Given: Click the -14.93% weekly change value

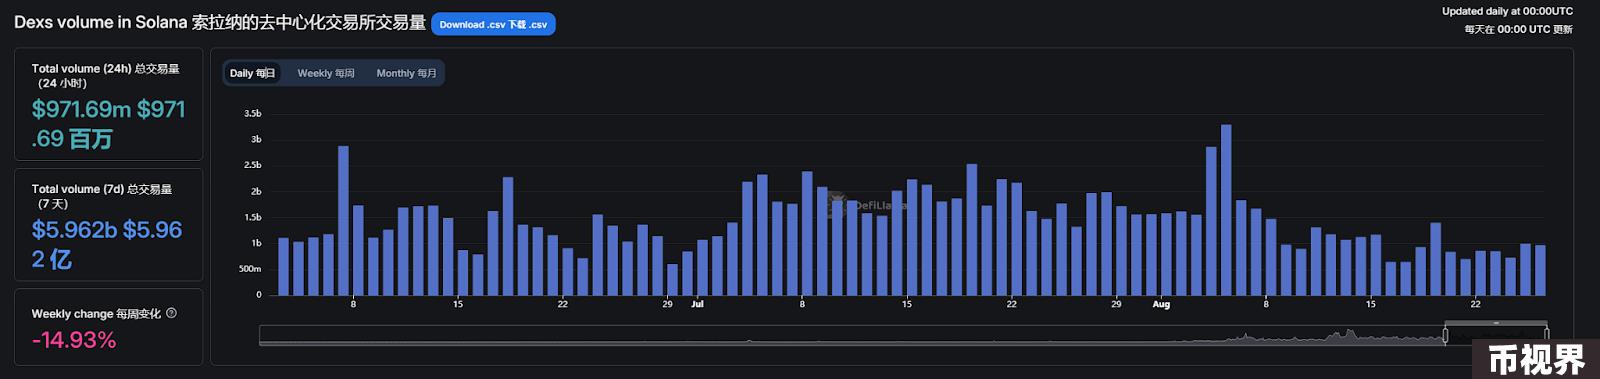Looking at the screenshot, I should 74,340.
